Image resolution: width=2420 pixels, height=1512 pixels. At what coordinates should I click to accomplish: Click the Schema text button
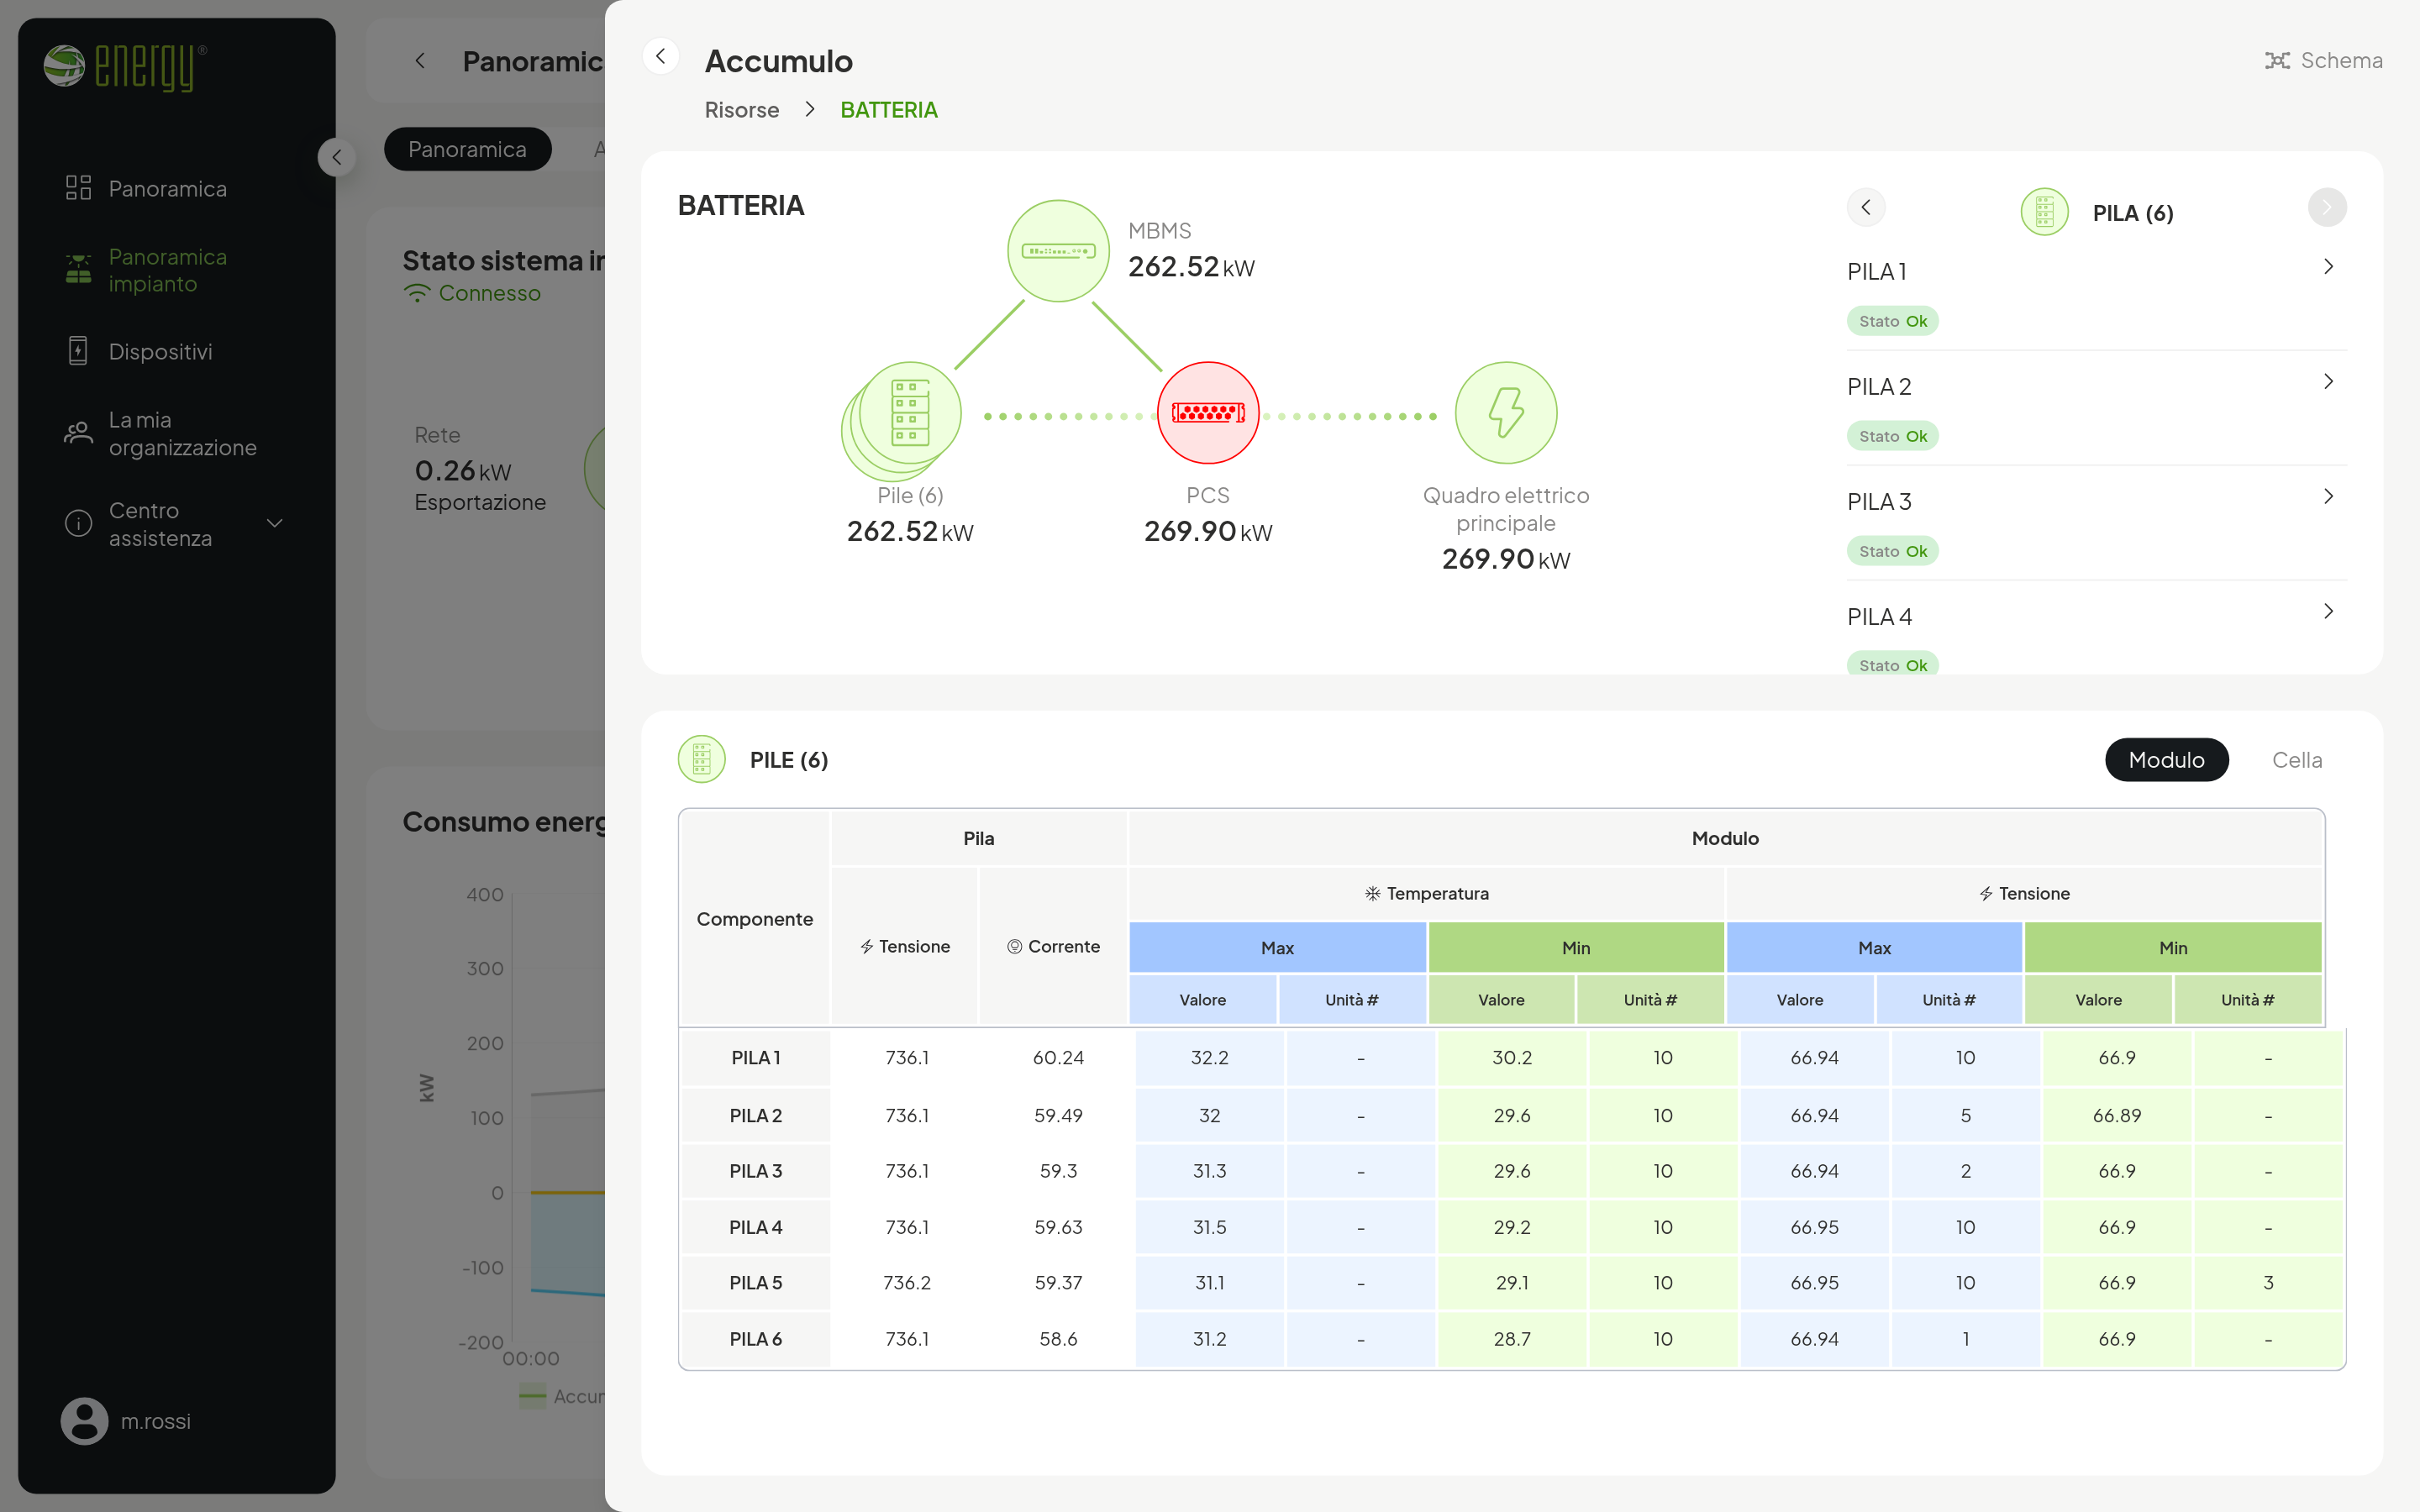(2341, 61)
